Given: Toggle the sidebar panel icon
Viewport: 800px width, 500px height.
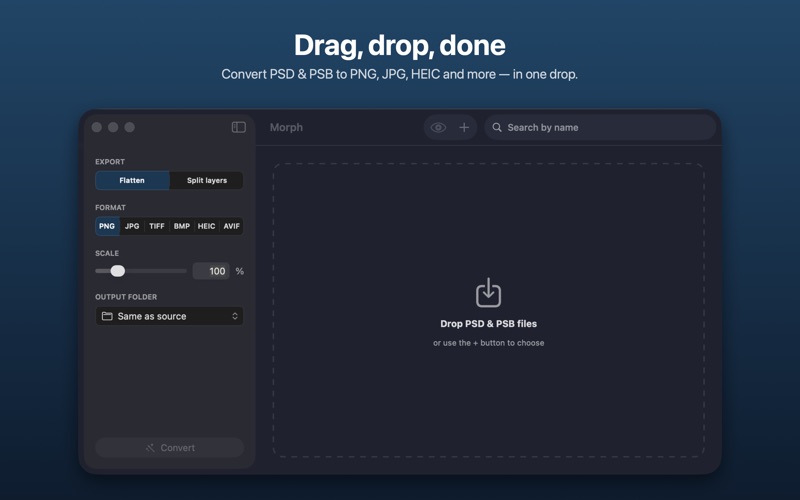Looking at the screenshot, I should pos(238,127).
